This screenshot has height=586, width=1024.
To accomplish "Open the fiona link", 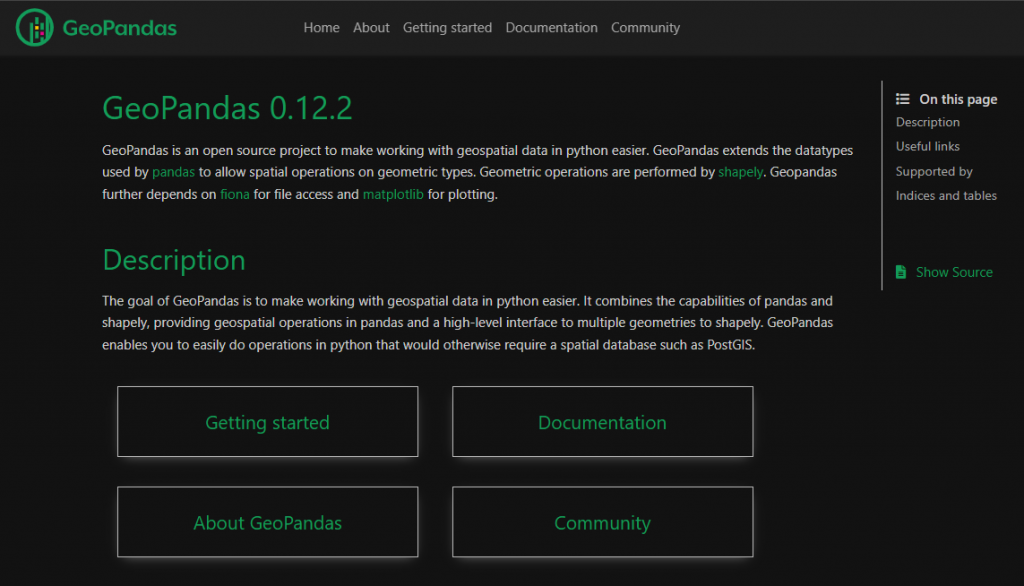I will tap(235, 195).
